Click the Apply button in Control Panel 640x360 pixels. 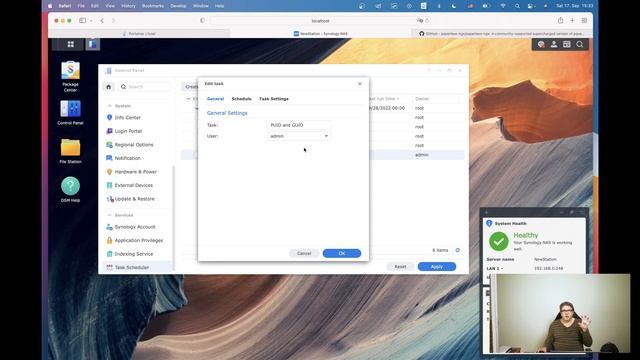pos(437,267)
